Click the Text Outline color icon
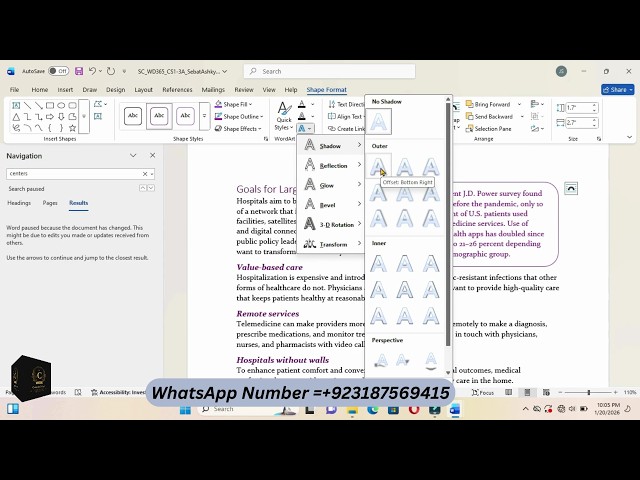 302,117
